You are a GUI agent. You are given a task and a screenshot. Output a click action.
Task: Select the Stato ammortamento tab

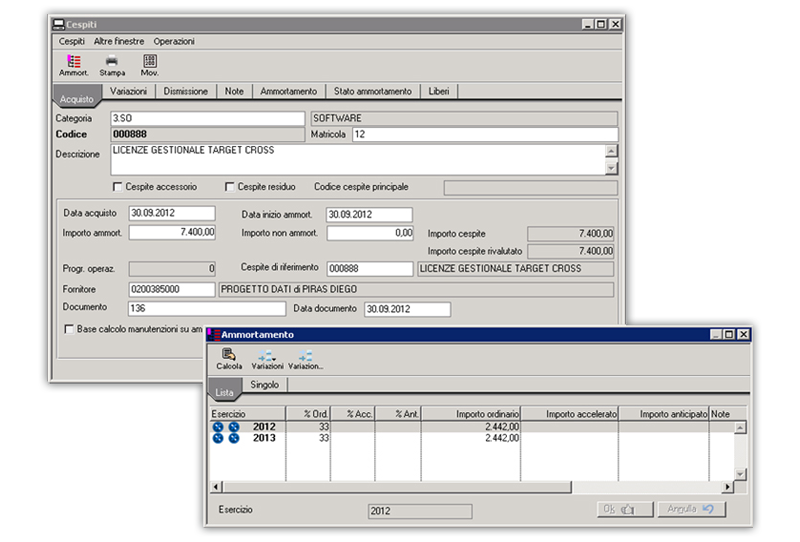372,91
